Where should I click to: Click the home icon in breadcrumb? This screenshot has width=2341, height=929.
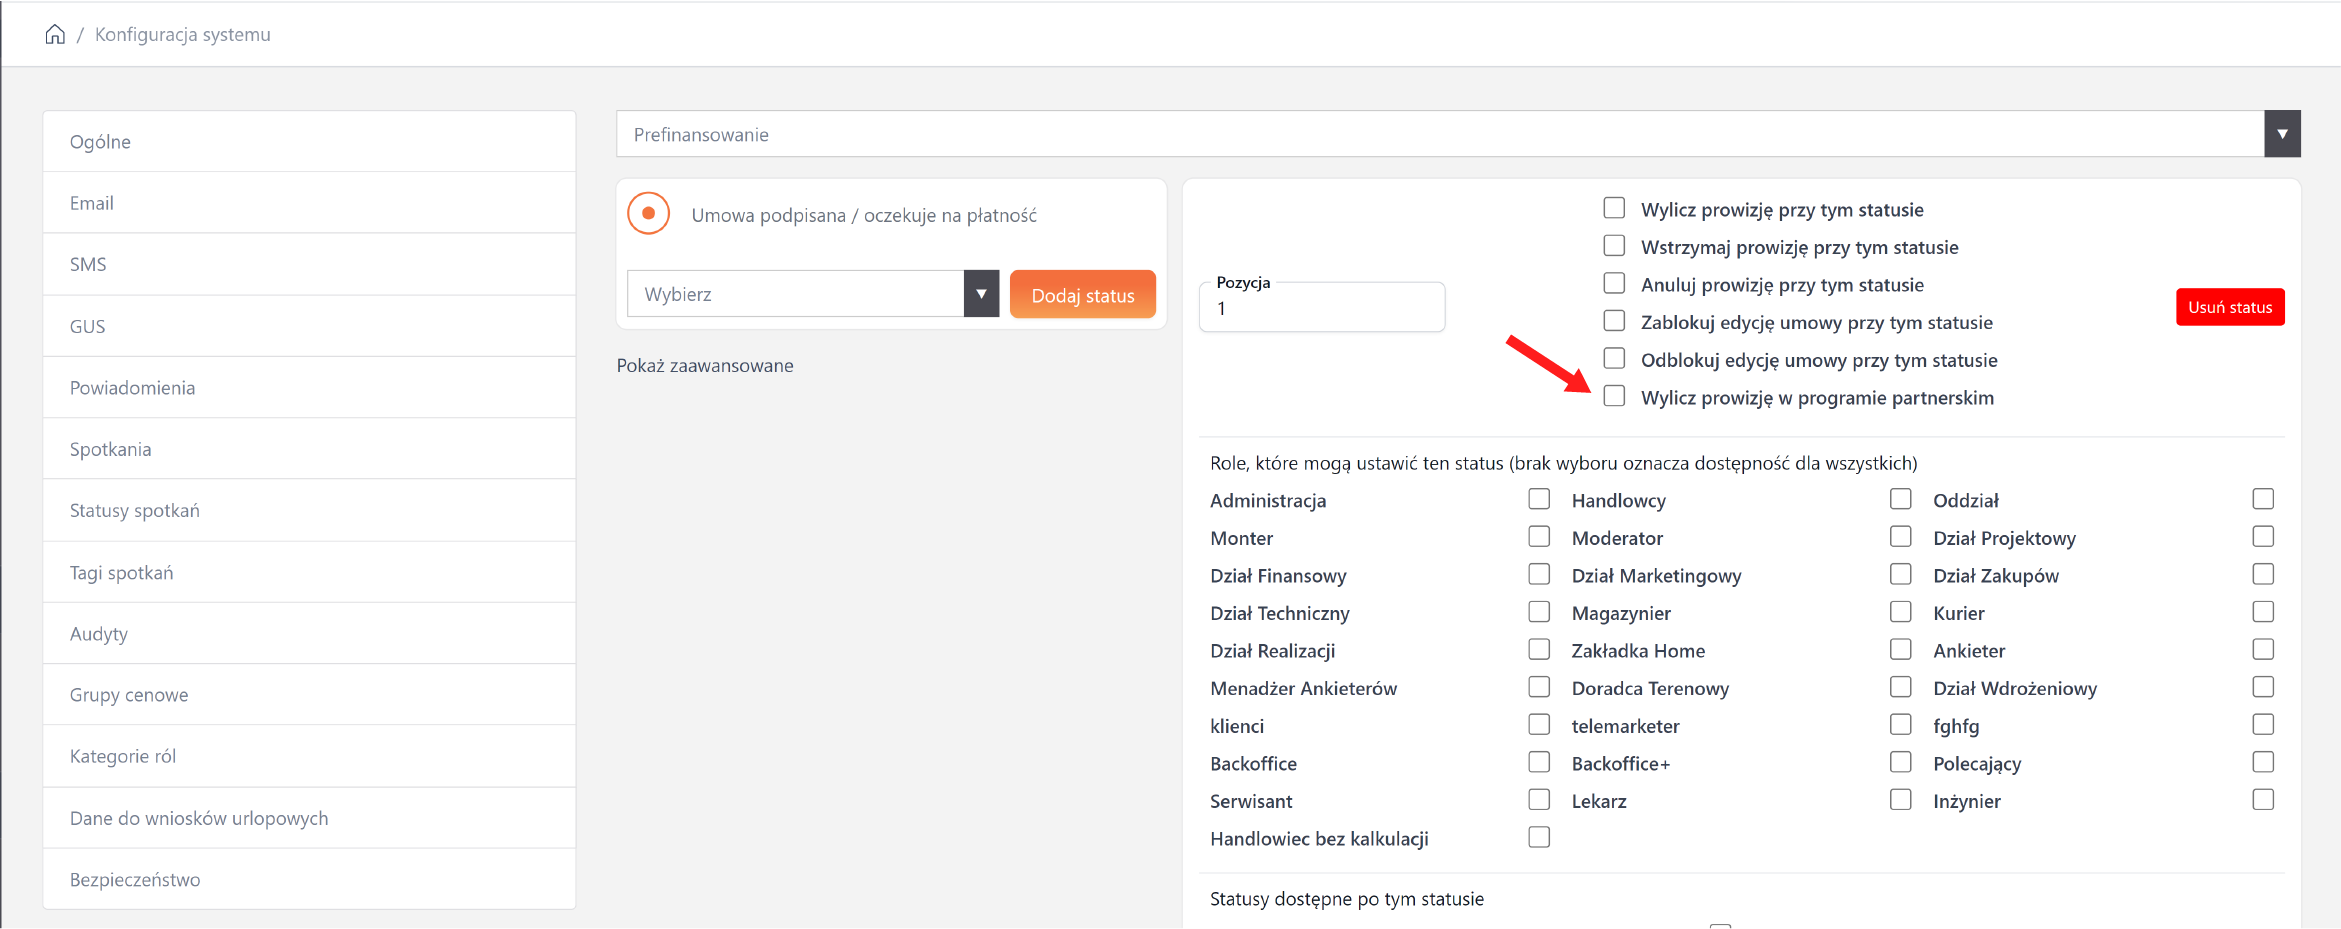(x=55, y=35)
